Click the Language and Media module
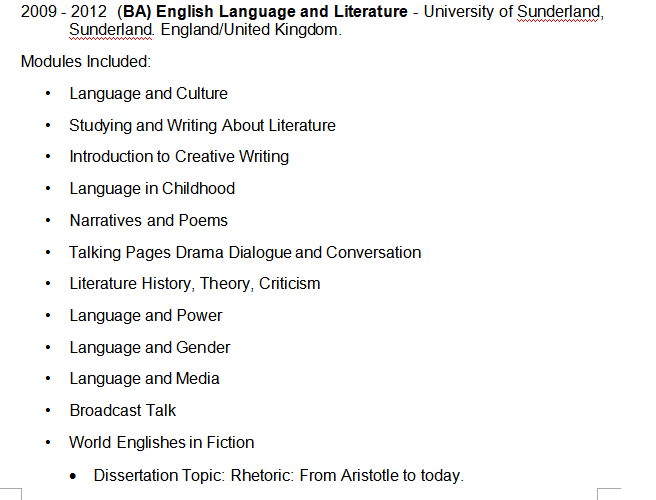The width and height of the screenshot is (656, 500). (x=144, y=379)
